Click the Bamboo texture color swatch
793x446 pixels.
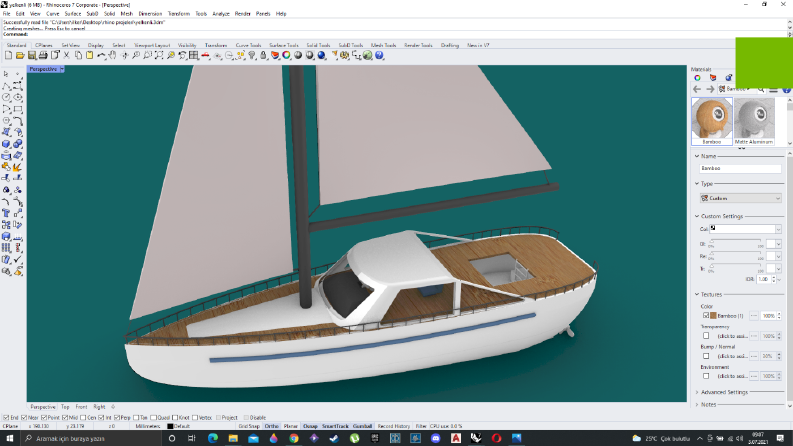714,316
